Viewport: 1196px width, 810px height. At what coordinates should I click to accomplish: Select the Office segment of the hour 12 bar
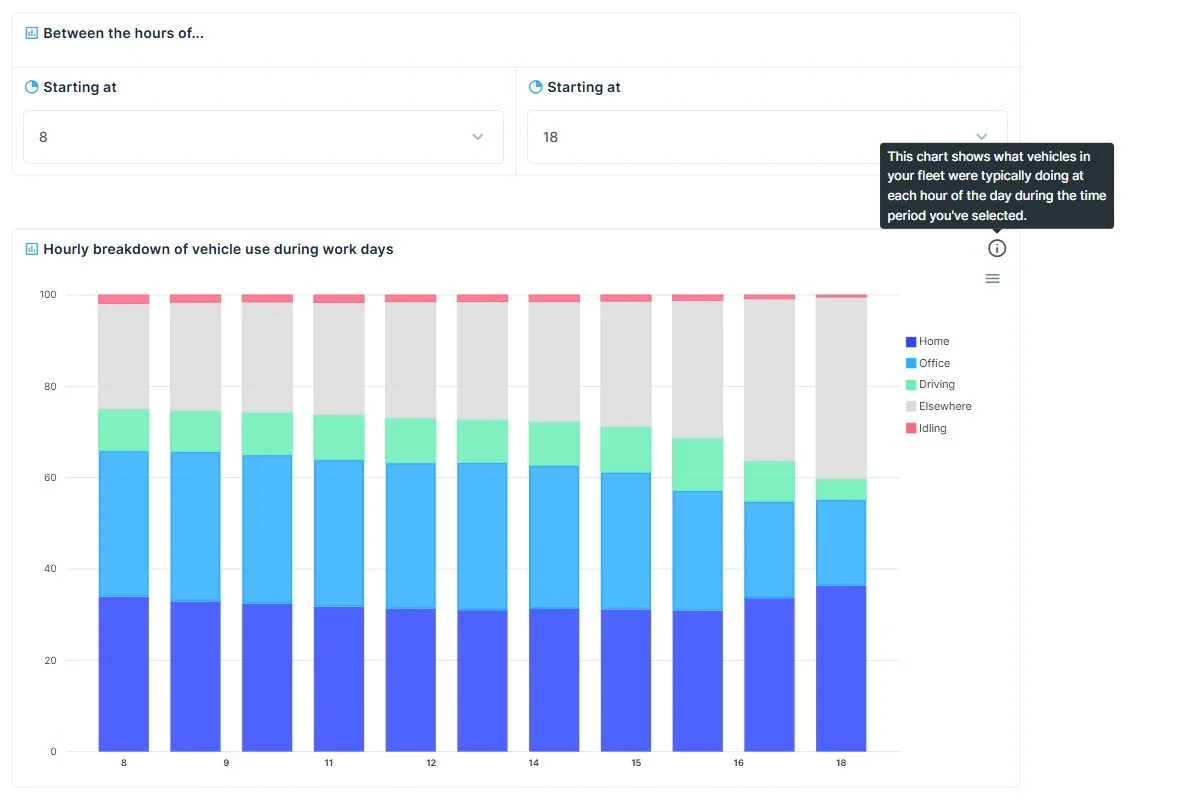410,535
